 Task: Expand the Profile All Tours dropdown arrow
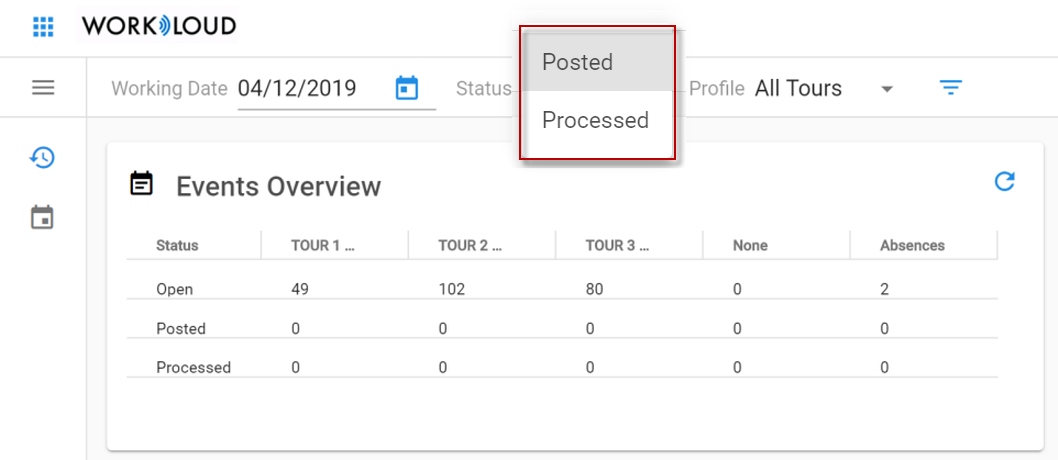(887, 89)
